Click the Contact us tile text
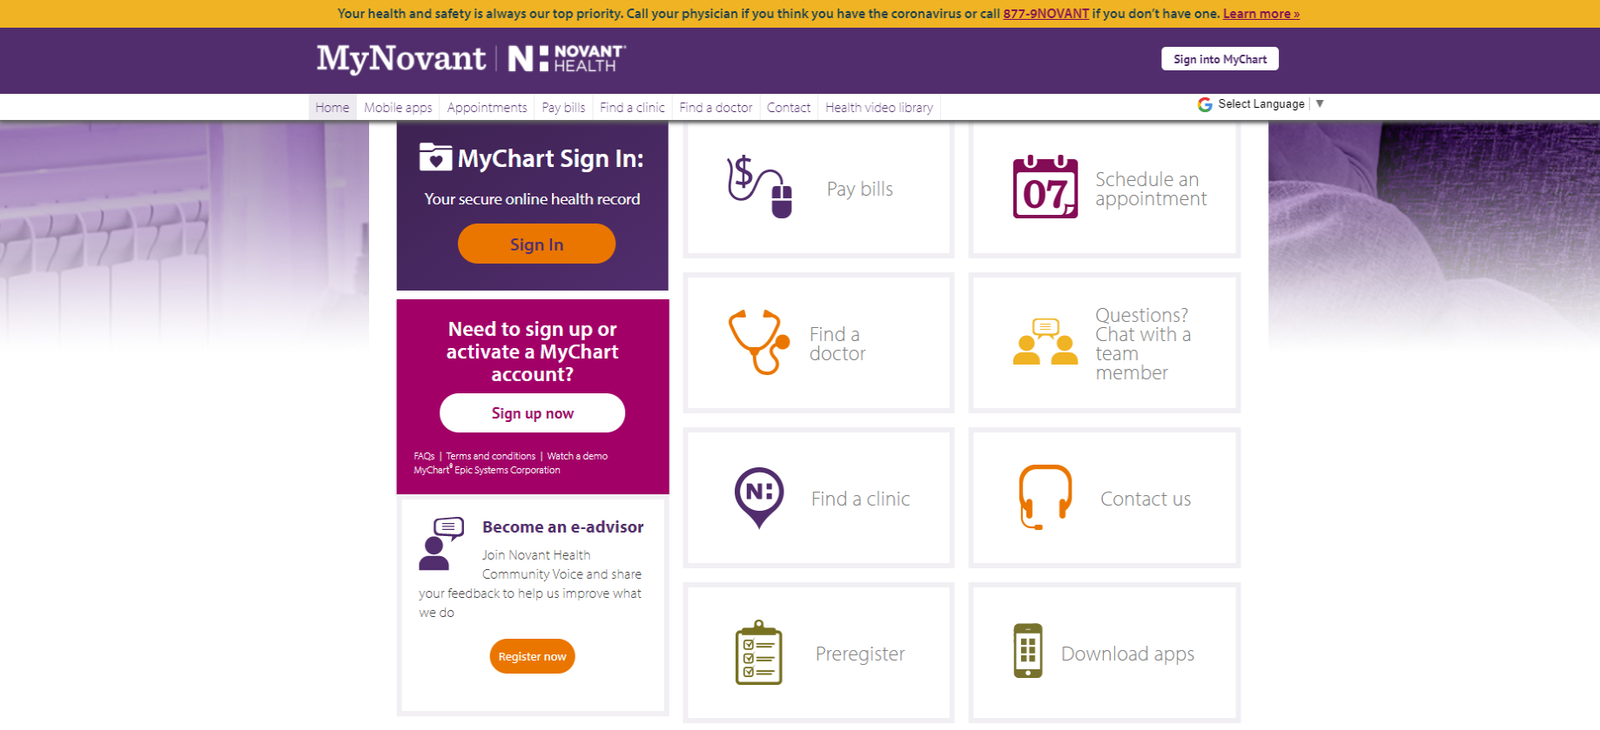1600x730 pixels. [1146, 499]
